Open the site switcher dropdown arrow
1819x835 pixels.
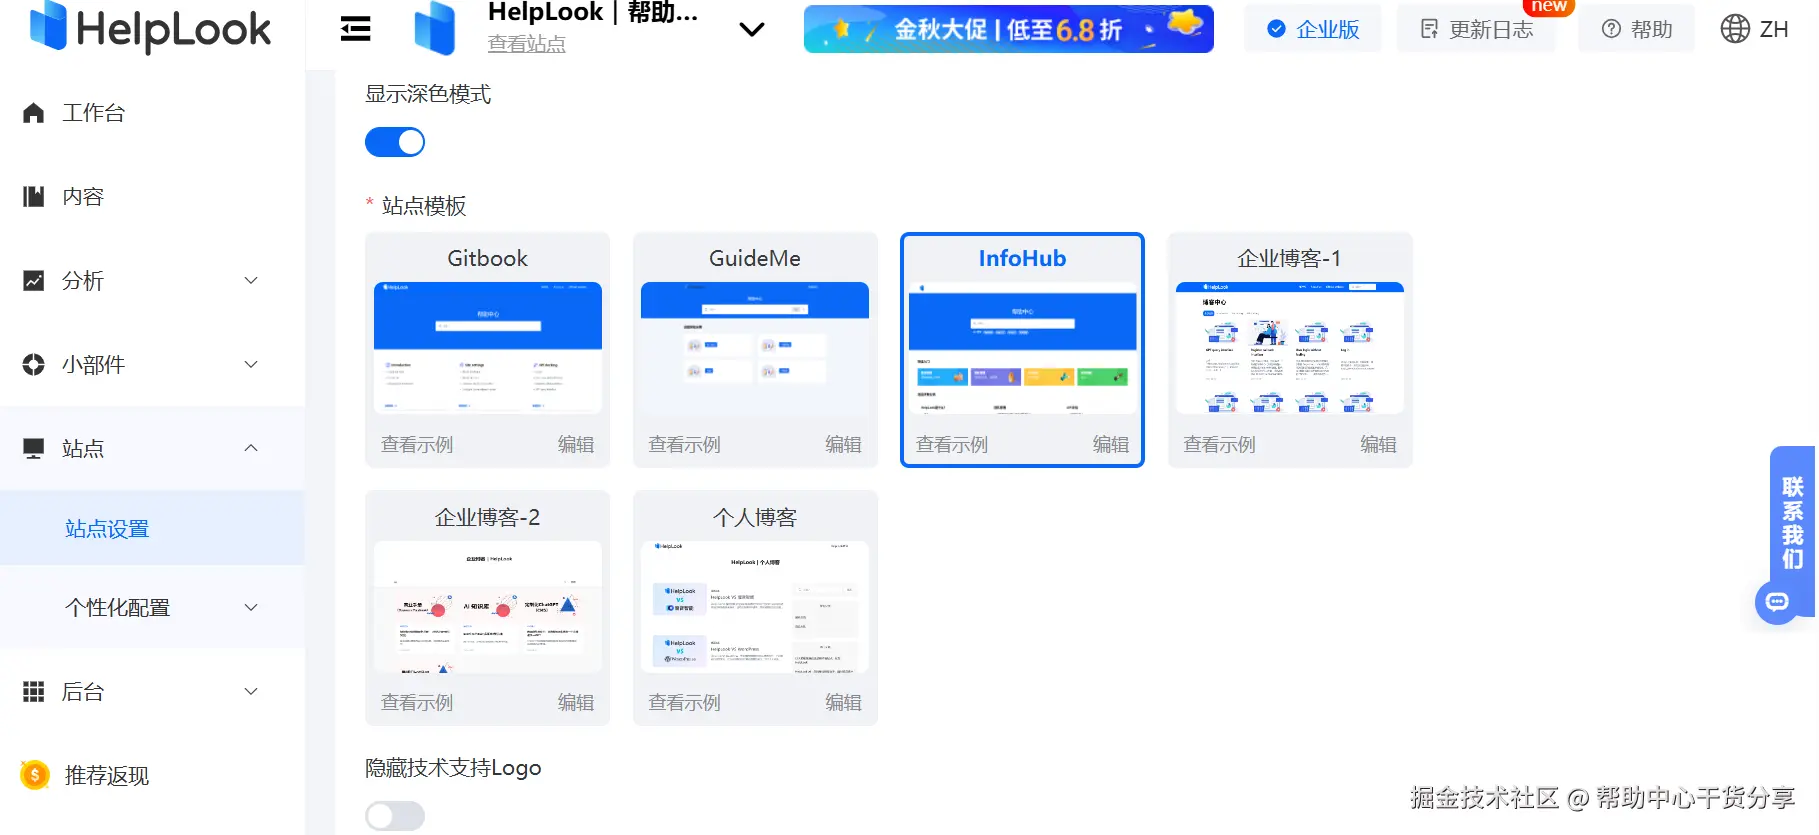coord(751,30)
